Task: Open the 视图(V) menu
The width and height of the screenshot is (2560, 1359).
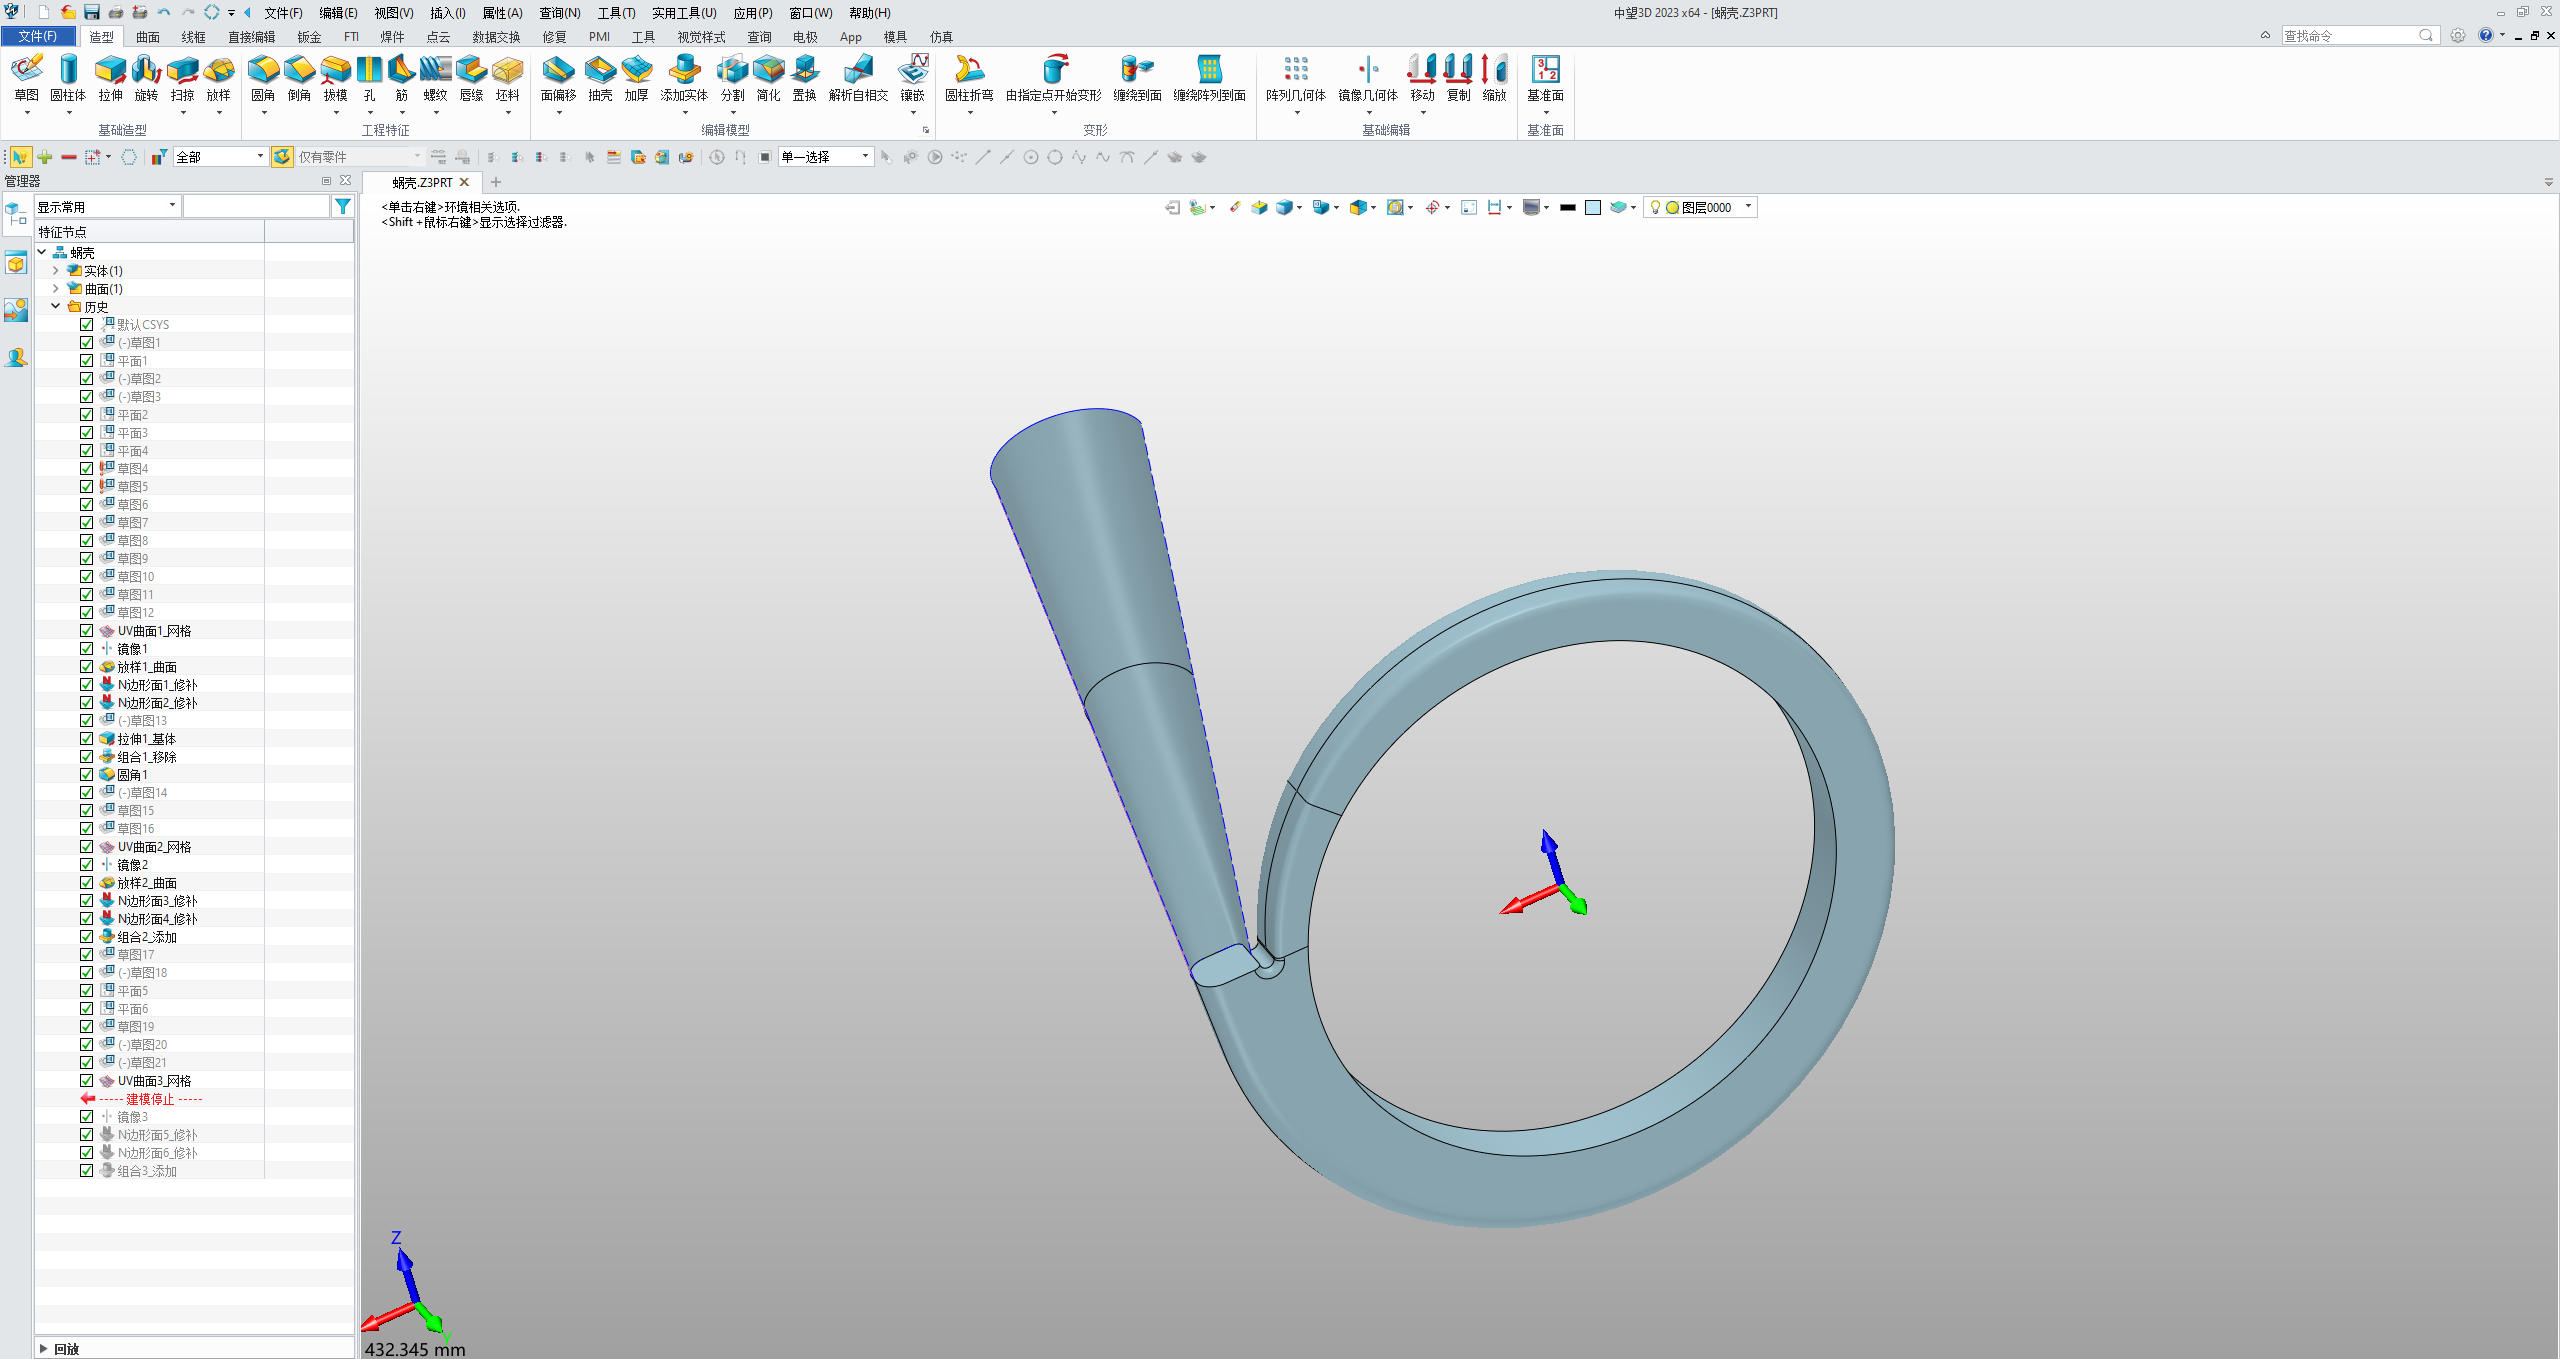Action: tap(393, 13)
